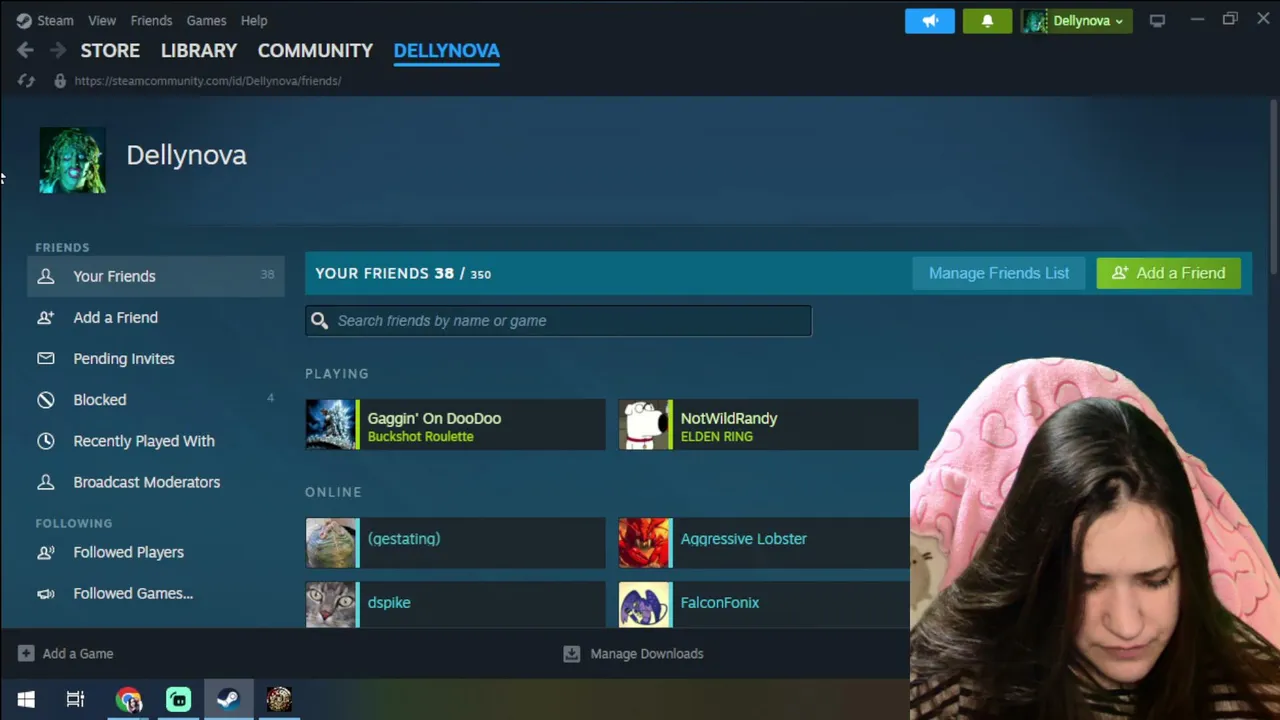Click the Add a Friend sidebar icon
Image resolution: width=1280 pixels, height=720 pixels.
click(x=46, y=317)
